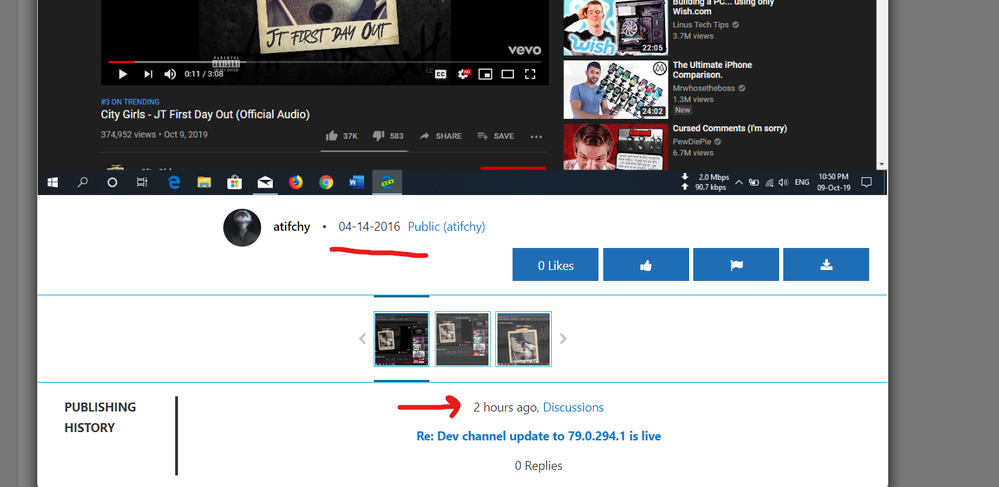Open Public (atifchy) link

point(447,226)
